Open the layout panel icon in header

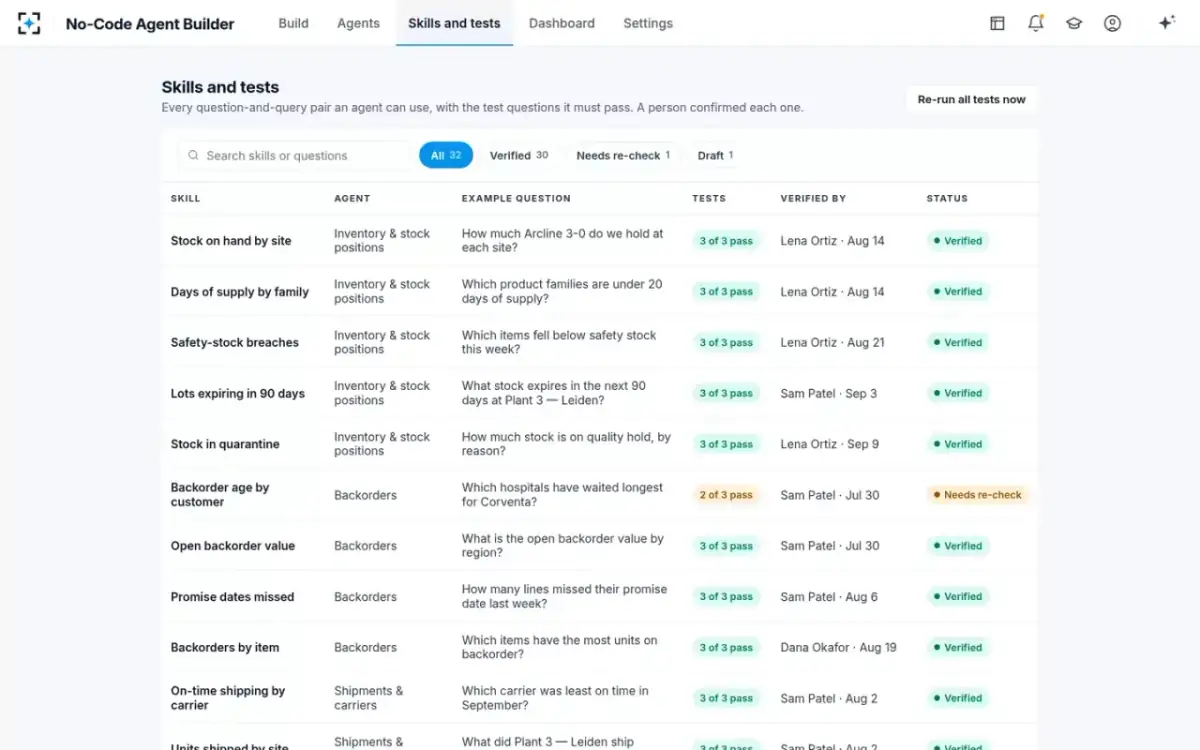click(997, 23)
